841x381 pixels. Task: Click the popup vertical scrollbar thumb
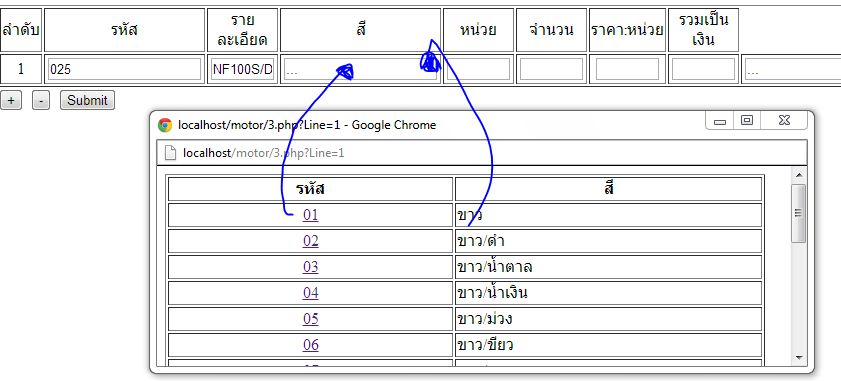coord(798,213)
